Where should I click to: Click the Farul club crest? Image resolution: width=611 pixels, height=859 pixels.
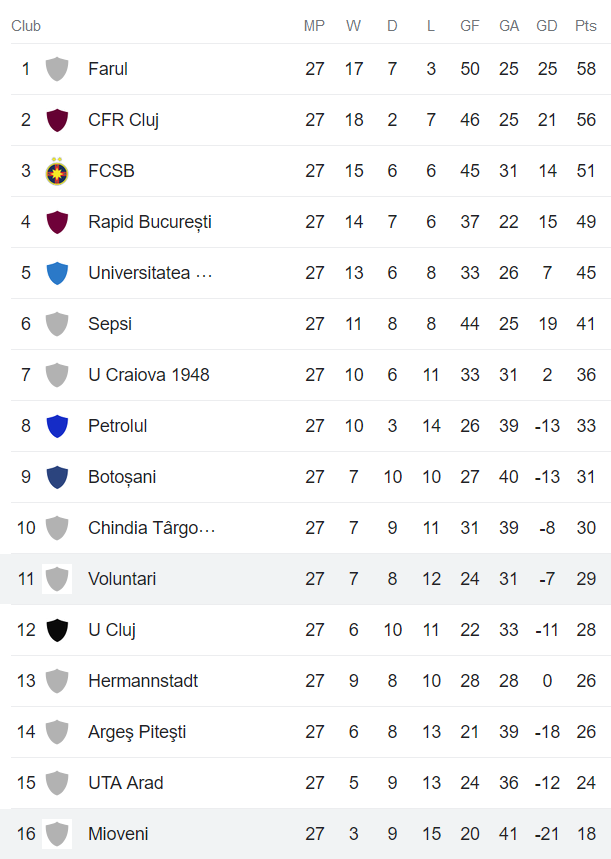tap(57, 69)
